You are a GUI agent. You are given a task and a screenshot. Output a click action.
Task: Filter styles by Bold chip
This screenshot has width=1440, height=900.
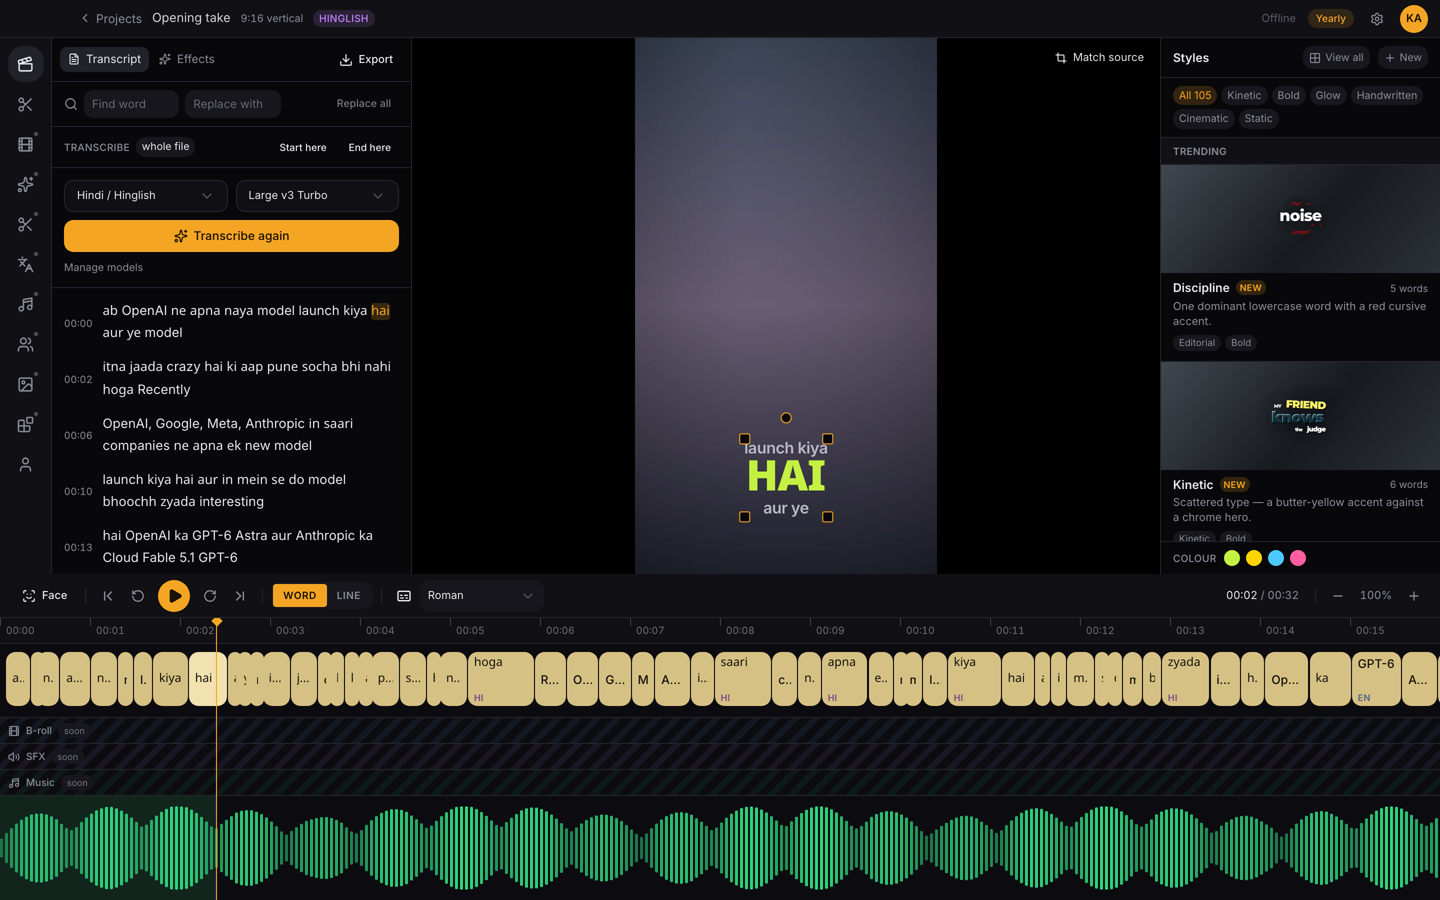click(x=1288, y=96)
